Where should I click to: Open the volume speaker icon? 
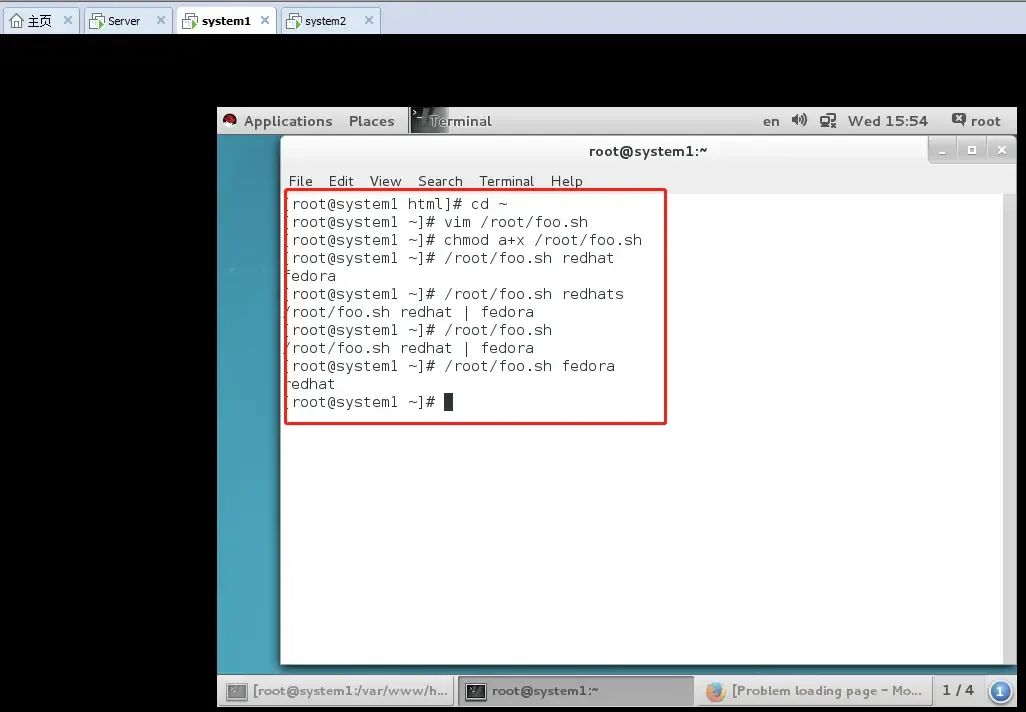pos(799,120)
